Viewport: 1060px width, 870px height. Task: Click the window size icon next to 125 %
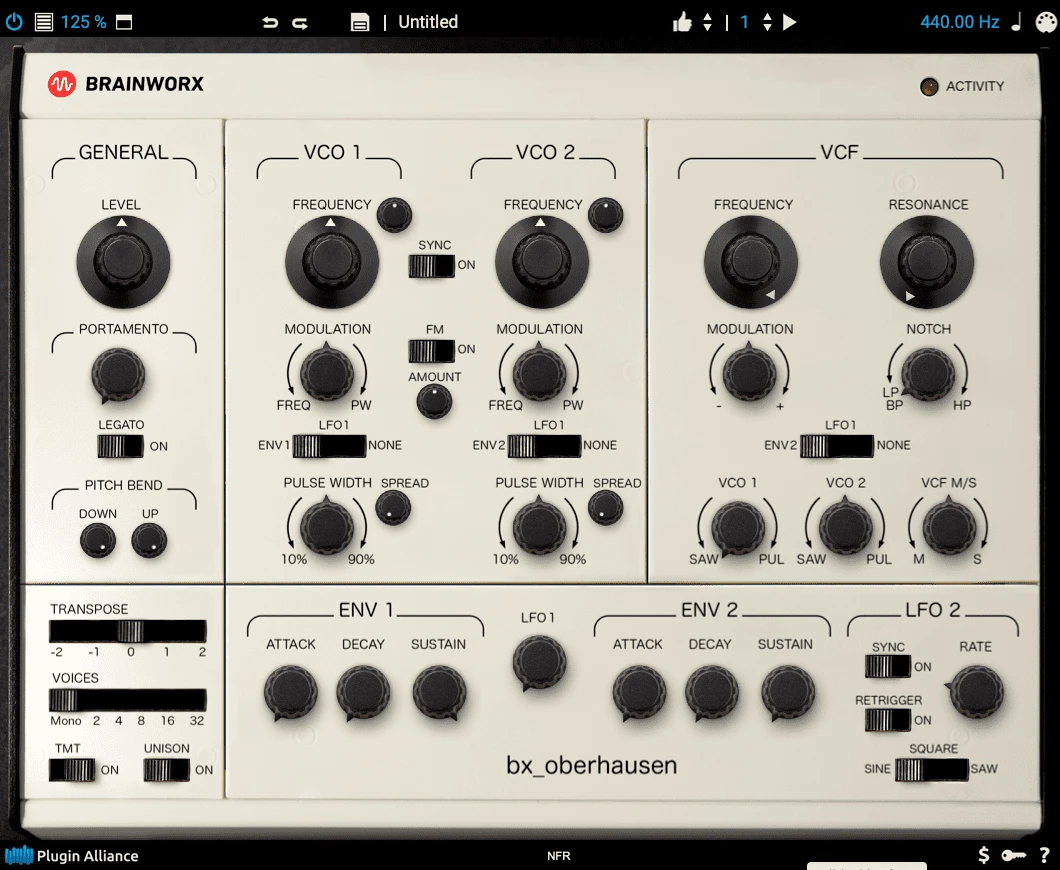124,22
